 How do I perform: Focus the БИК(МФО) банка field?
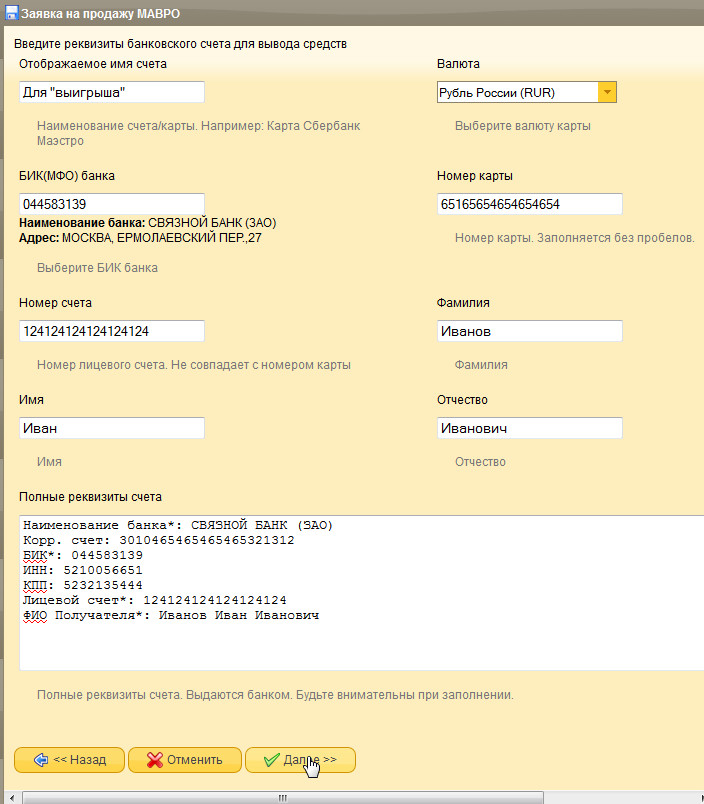[x=112, y=204]
